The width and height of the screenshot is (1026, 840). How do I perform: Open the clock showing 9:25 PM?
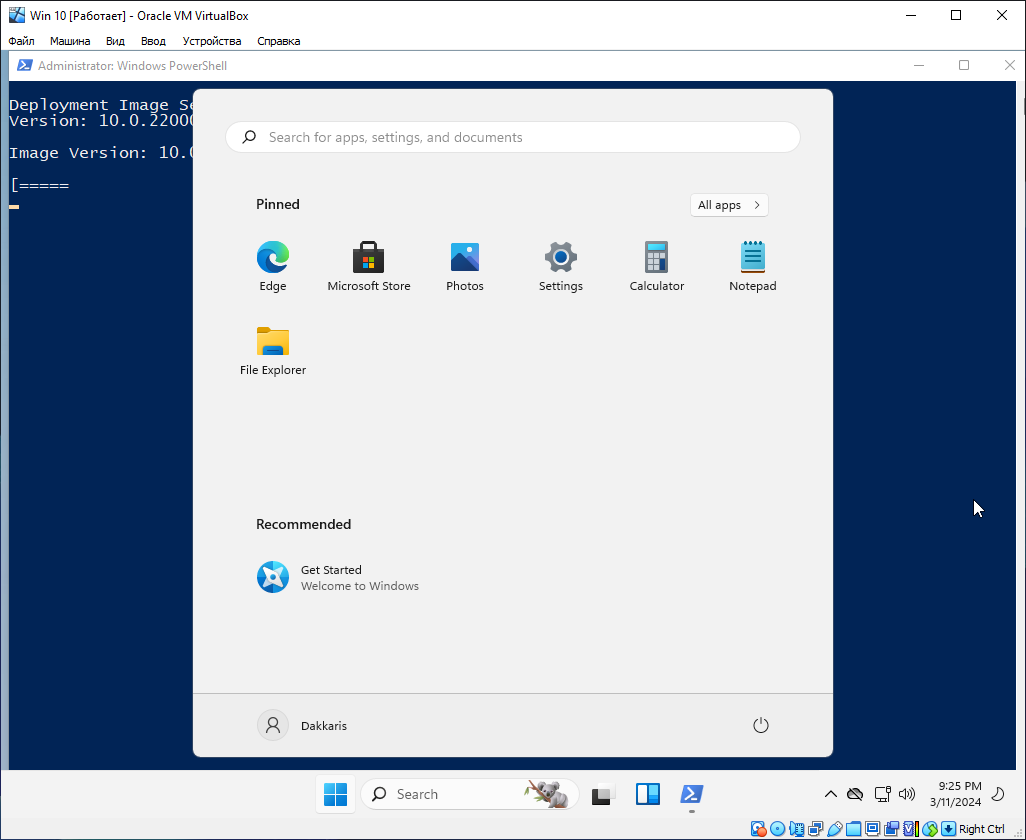(955, 794)
